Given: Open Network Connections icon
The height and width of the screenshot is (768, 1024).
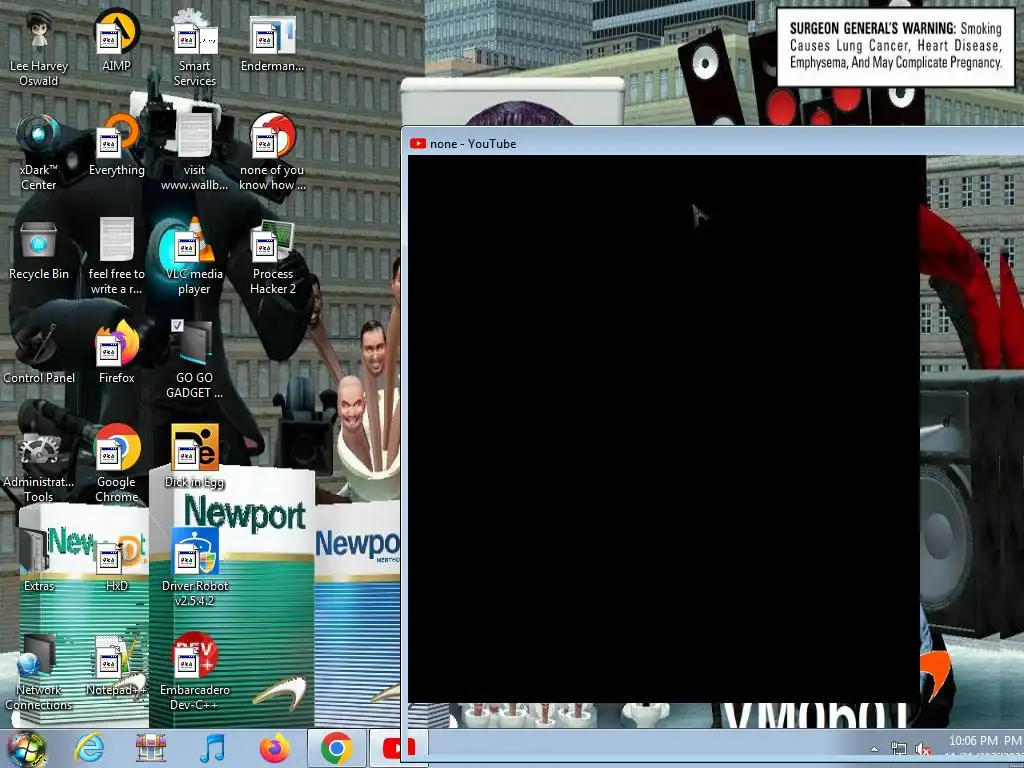Looking at the screenshot, I should tap(39, 673).
